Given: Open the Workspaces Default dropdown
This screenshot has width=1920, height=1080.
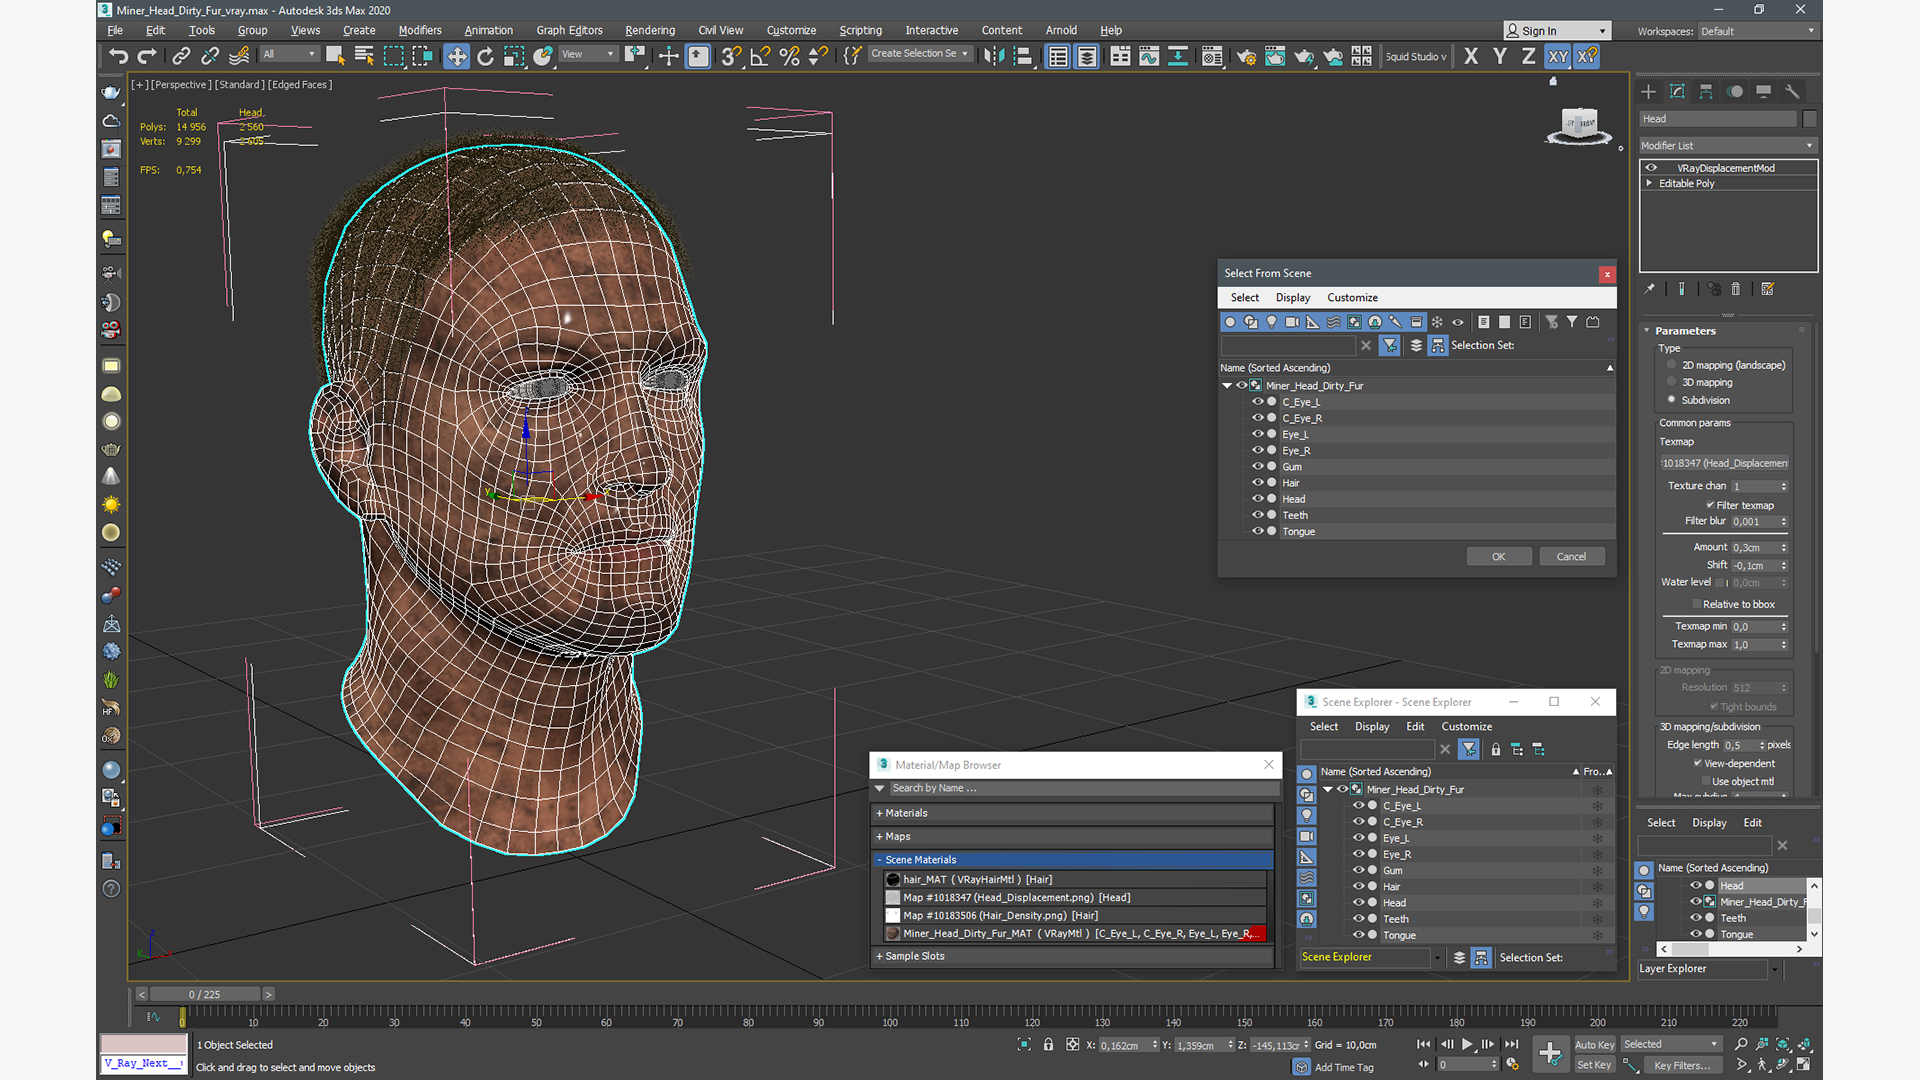Looking at the screenshot, I should coord(1757,31).
